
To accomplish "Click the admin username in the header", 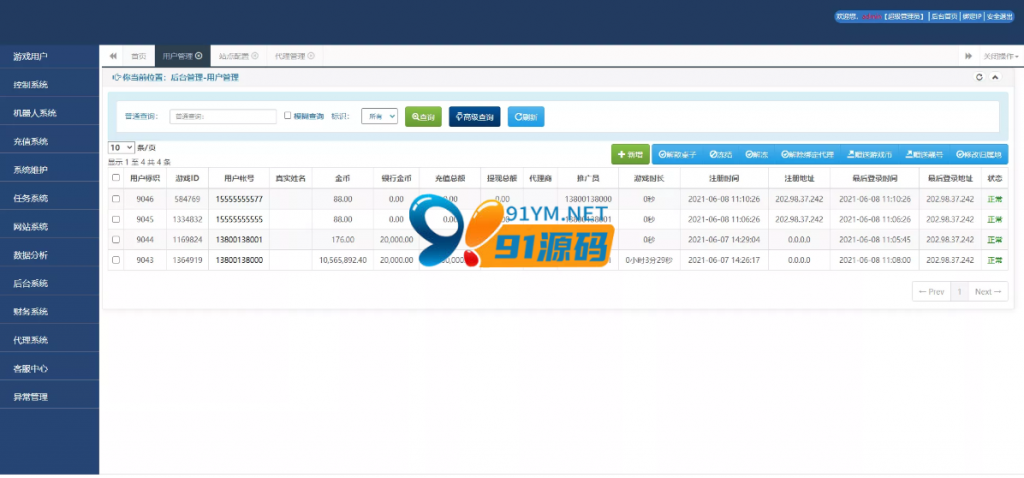I will (872, 17).
